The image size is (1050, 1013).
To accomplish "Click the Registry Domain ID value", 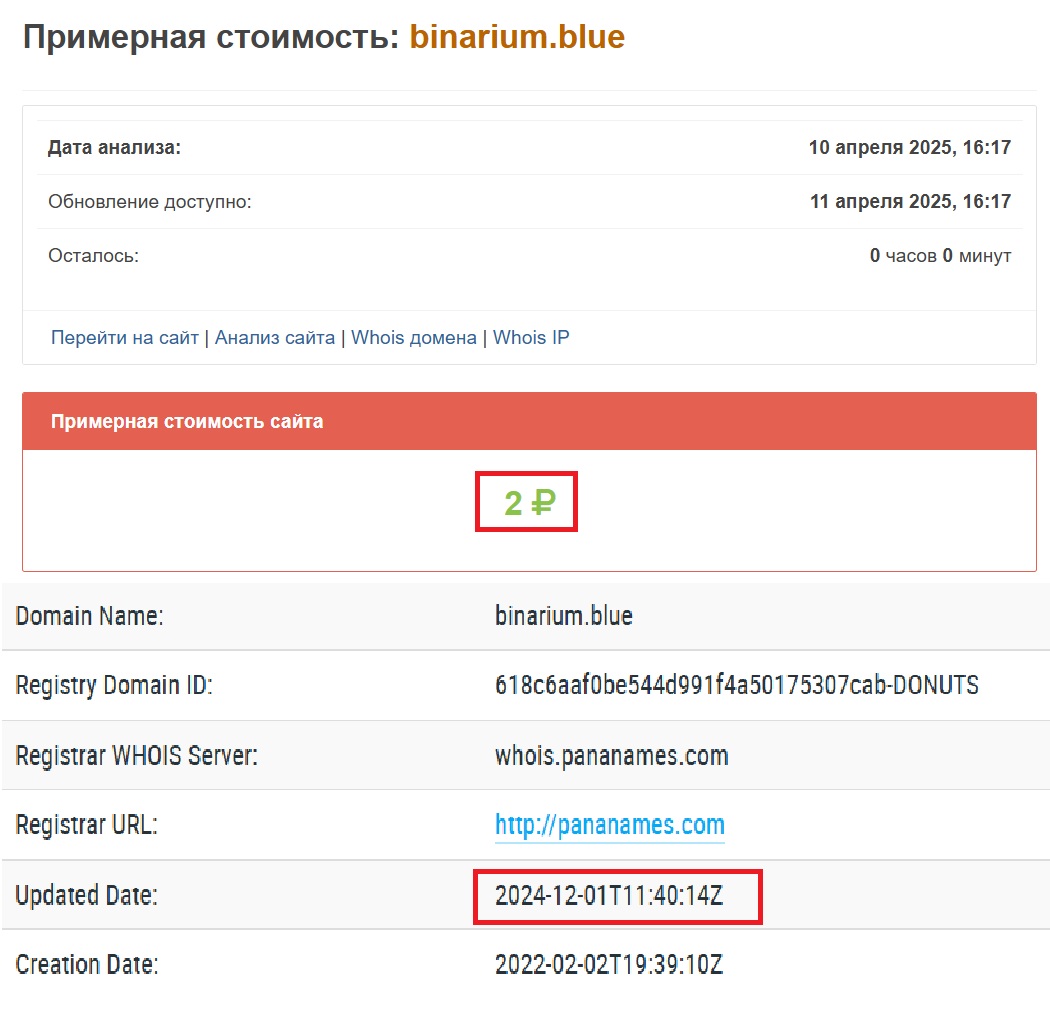I will (736, 685).
